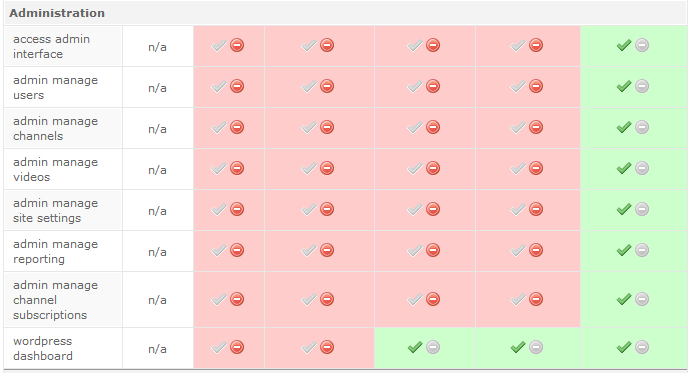Click red deny icon for admin manage channel subscriptions, first role column
Screen dimensions: 695x373
237,299
